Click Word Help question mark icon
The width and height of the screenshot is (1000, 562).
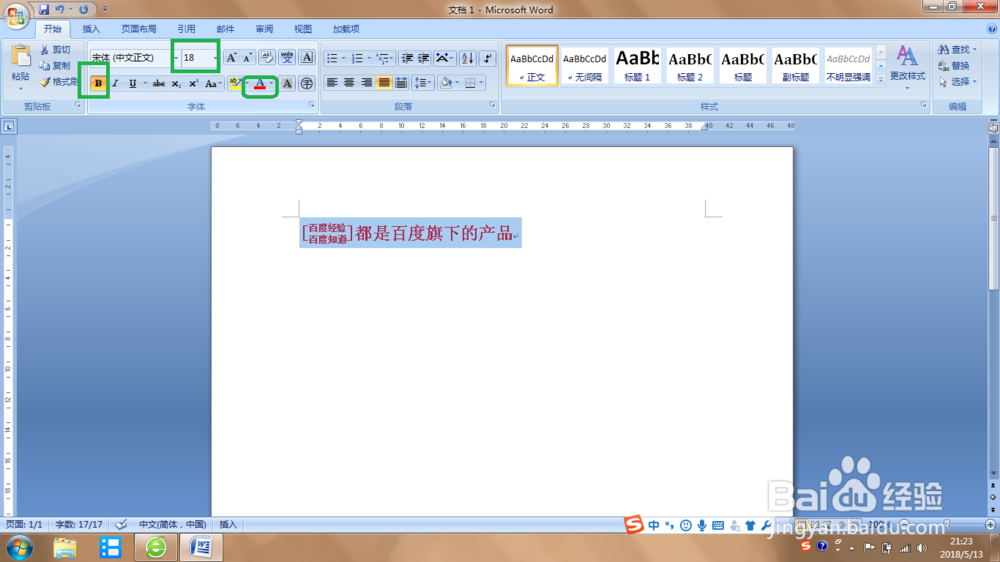click(992, 29)
